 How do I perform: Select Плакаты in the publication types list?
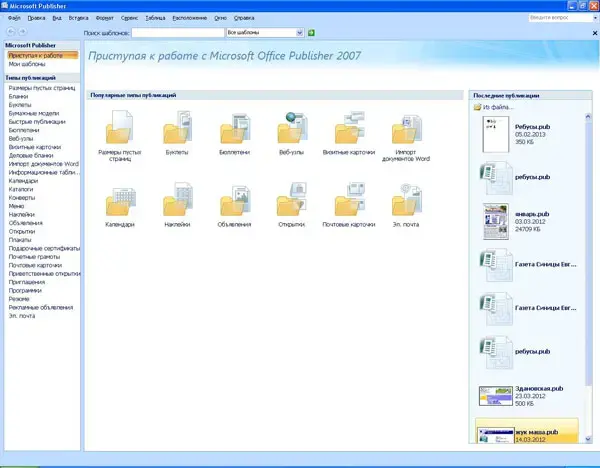[x=20, y=240]
